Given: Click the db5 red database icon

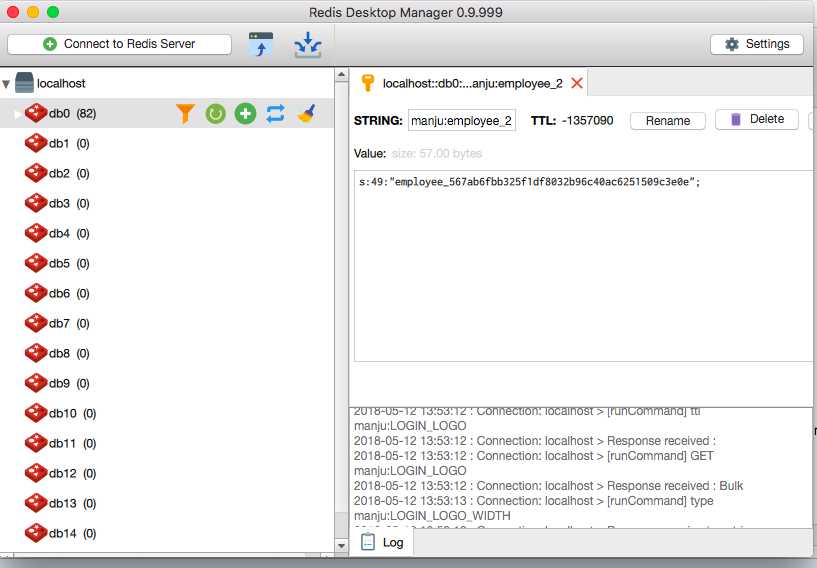Looking at the screenshot, I should click(x=36, y=263).
